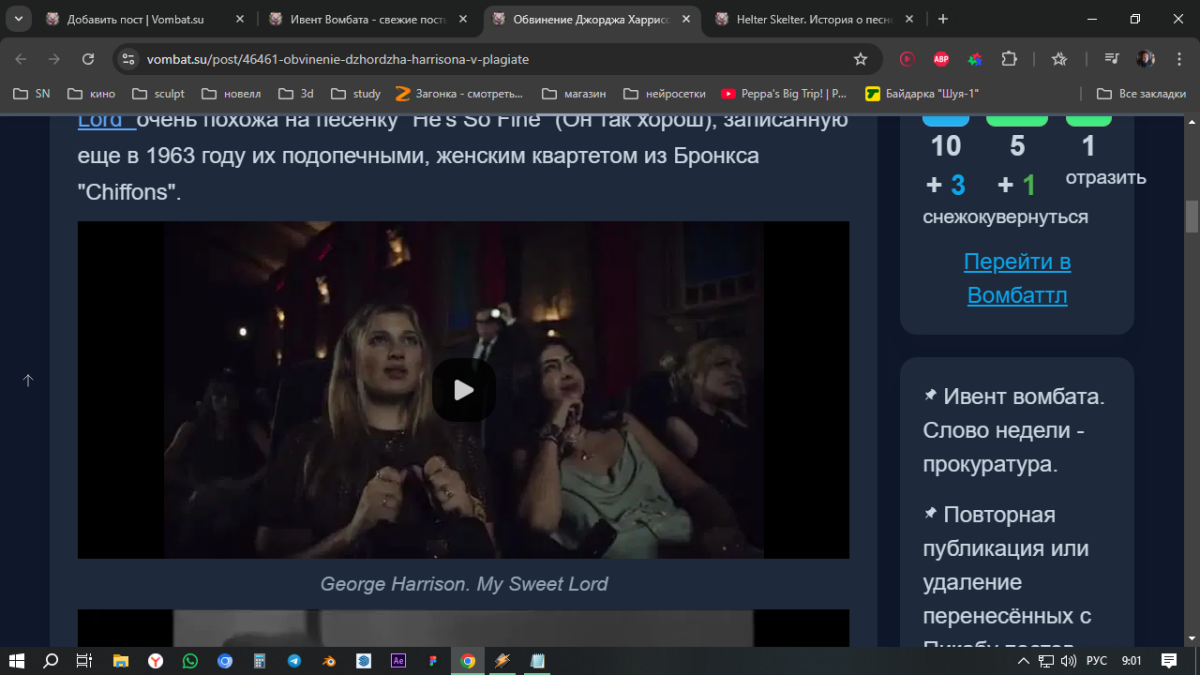Open the AdBlock Plus extension
Image resolution: width=1200 pixels, height=675 pixels.
click(941, 59)
